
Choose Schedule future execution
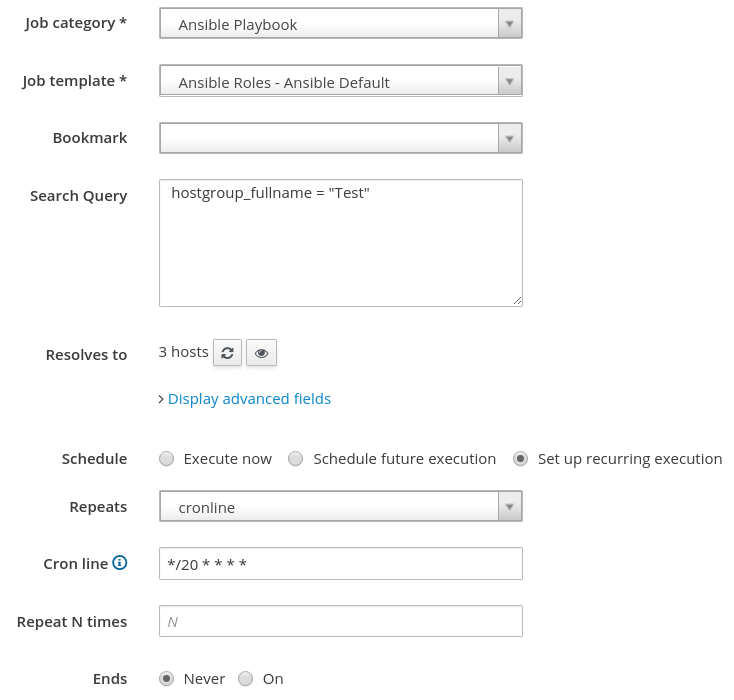point(296,459)
